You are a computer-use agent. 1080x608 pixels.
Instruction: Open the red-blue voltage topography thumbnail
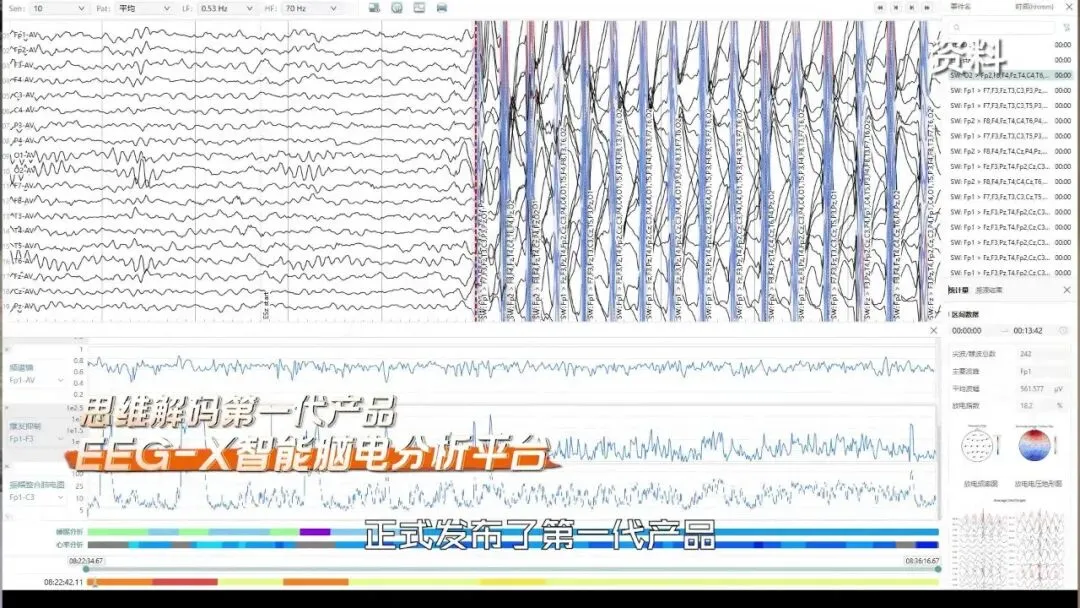click(x=1035, y=445)
